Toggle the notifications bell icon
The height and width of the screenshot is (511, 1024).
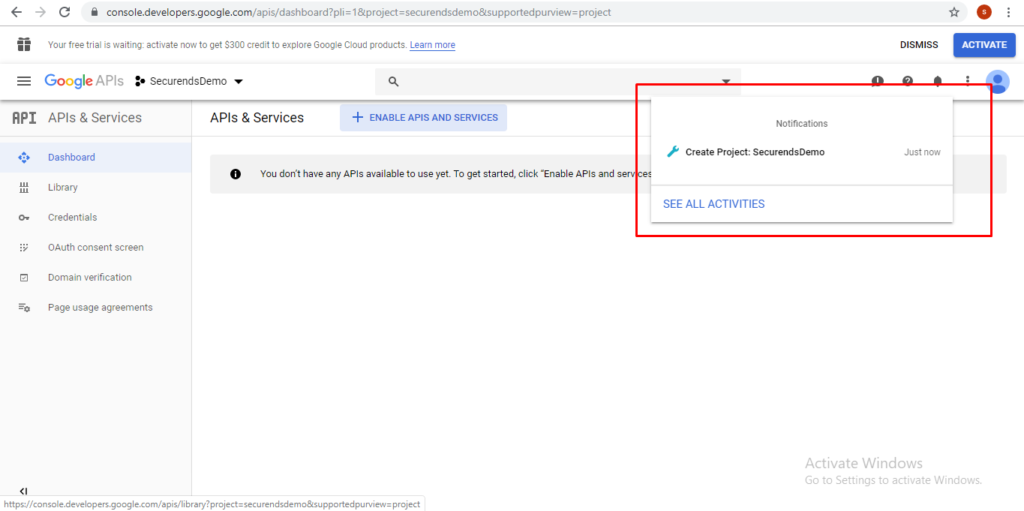click(x=937, y=81)
